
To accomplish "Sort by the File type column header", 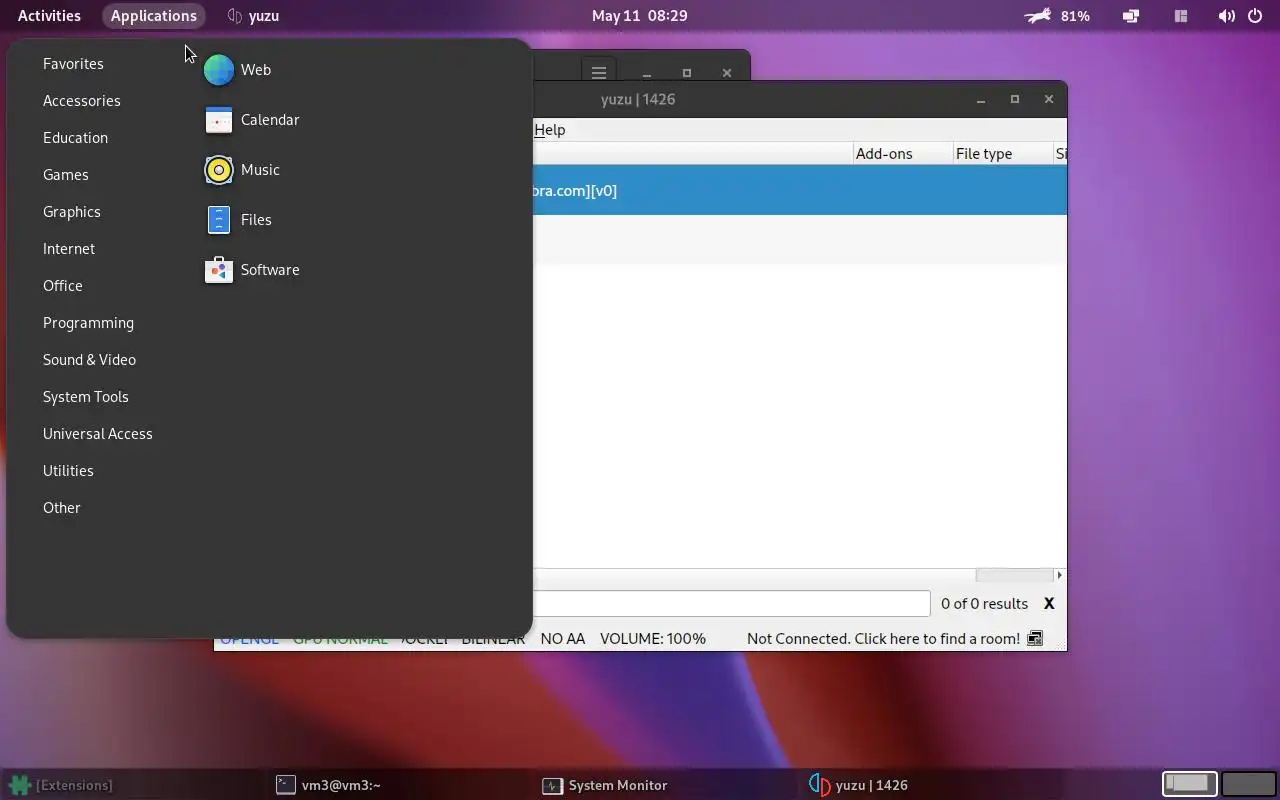I will click(1003, 154).
